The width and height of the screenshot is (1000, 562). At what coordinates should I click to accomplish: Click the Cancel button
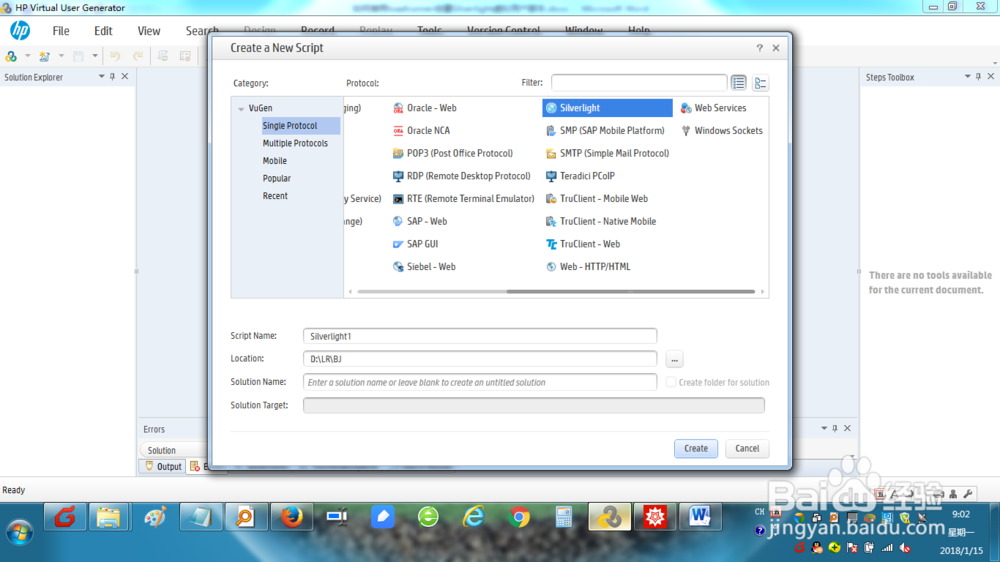click(747, 448)
